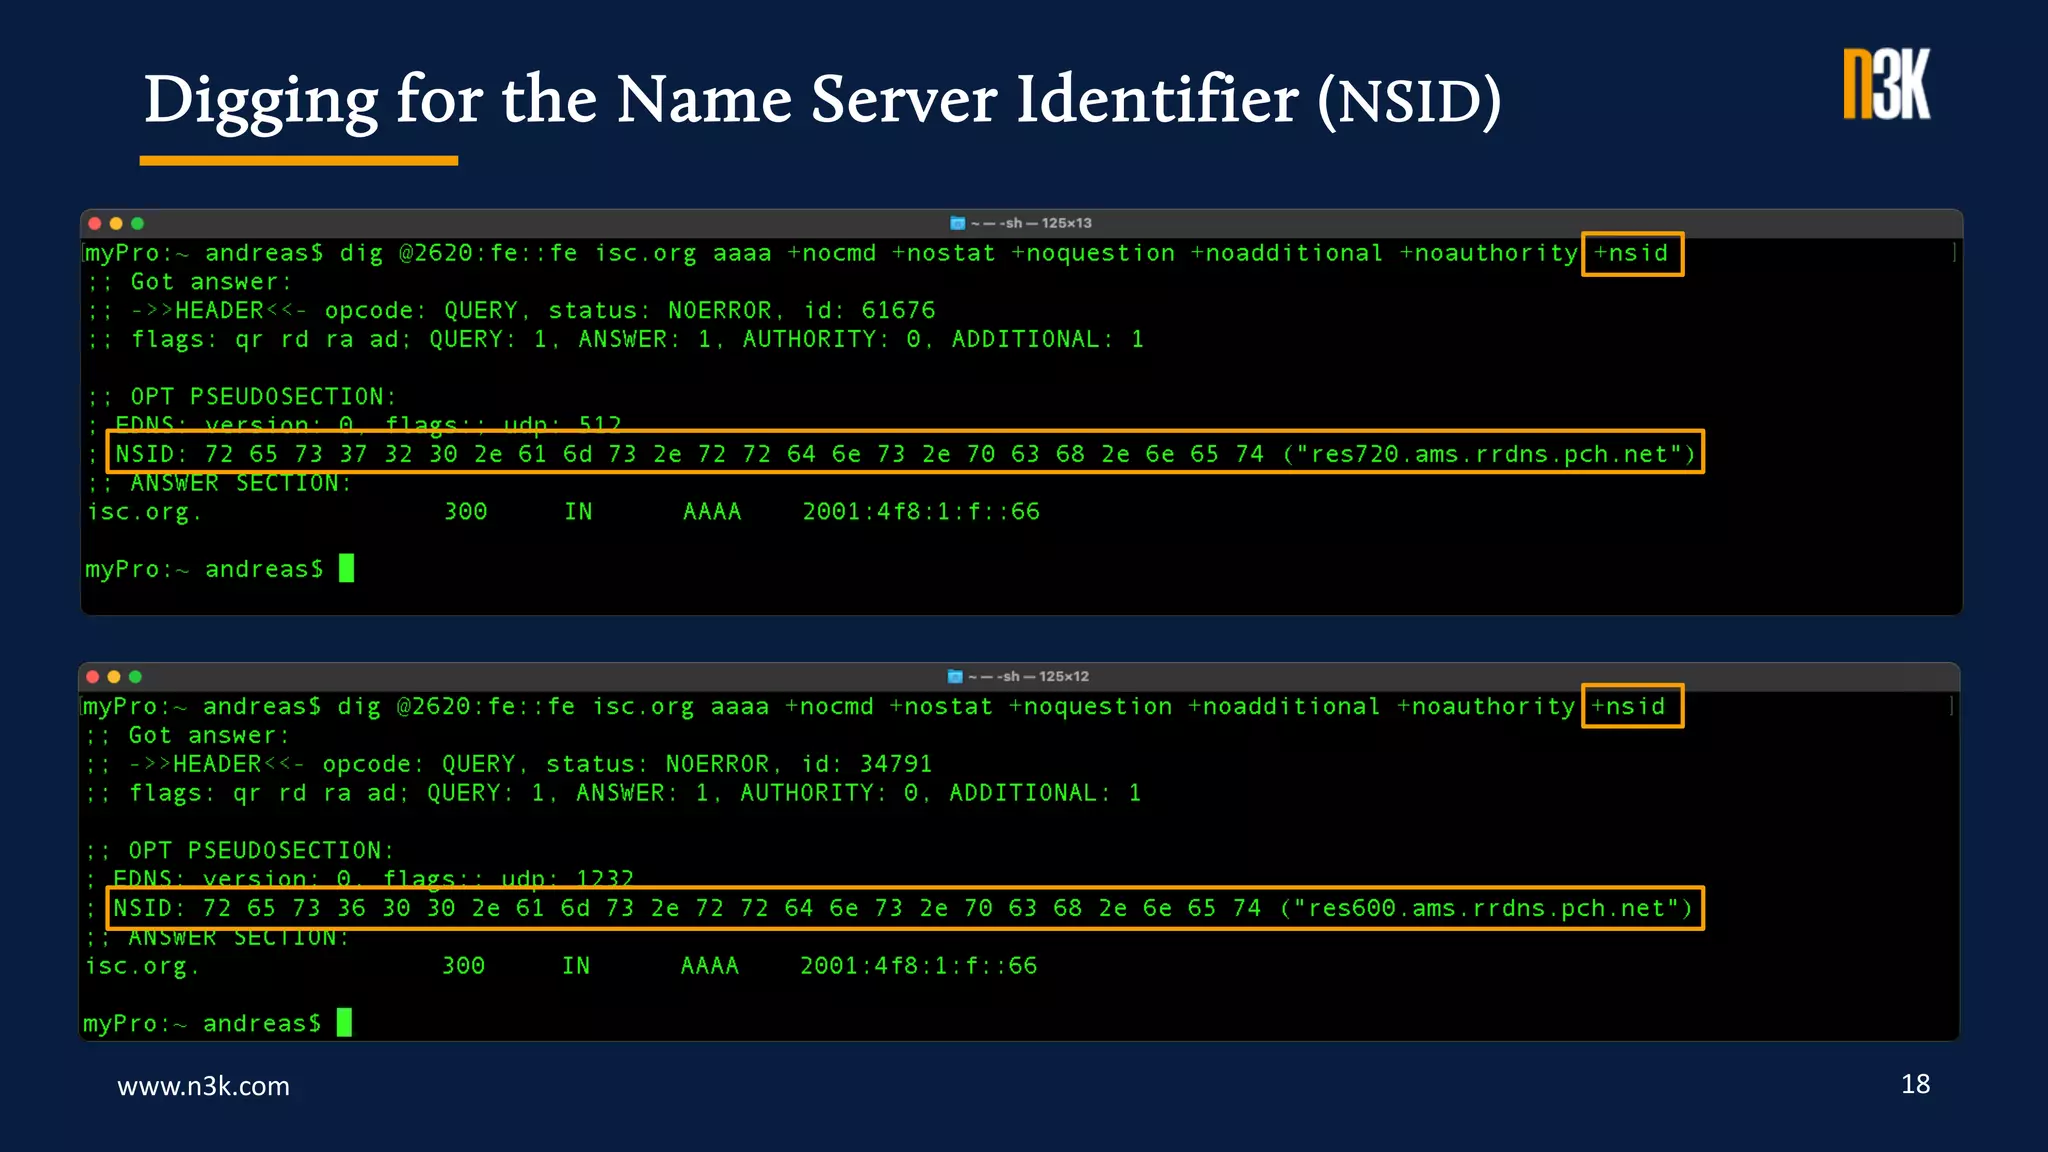Viewport: 2048px width, 1152px height.
Task: Click NSID line showing res720.ams.rrdns.pch.net
Action: click(x=905, y=454)
